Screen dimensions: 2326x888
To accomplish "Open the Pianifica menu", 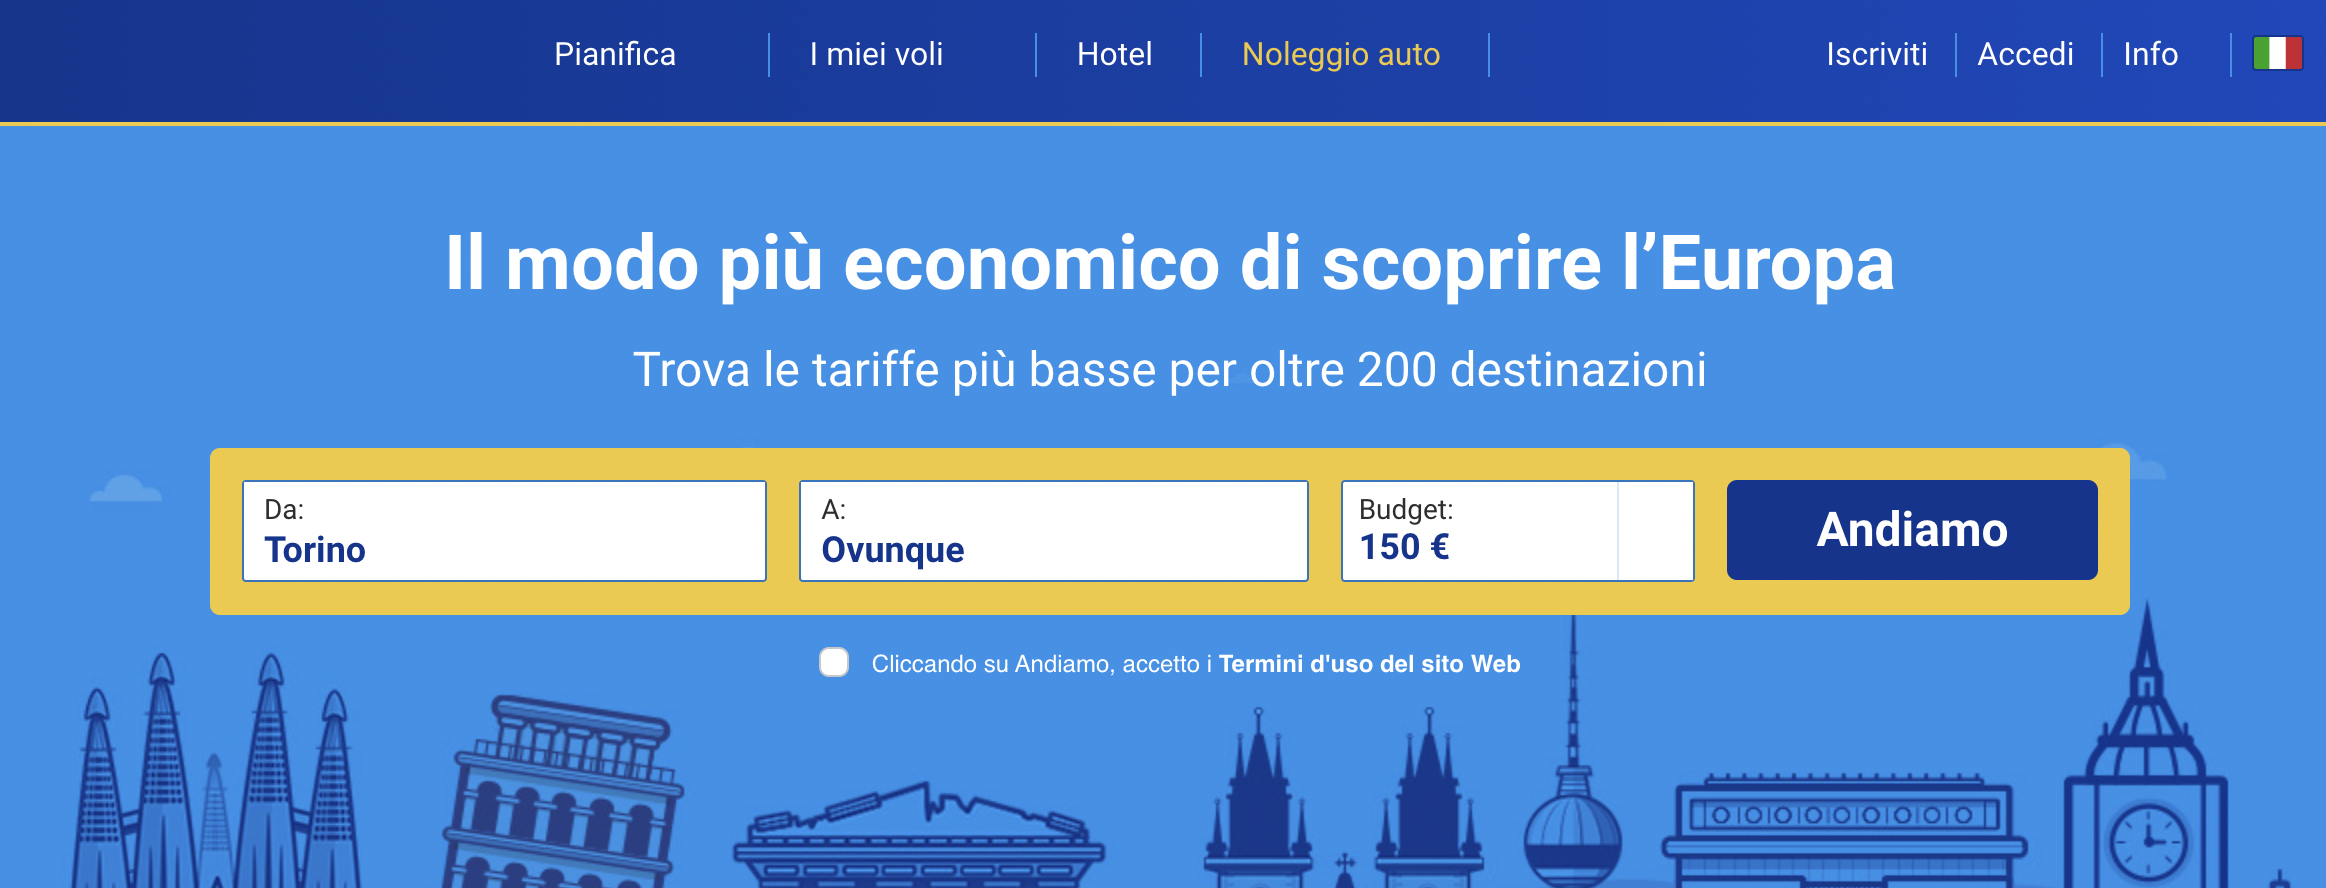I will pyautogui.click(x=615, y=54).
